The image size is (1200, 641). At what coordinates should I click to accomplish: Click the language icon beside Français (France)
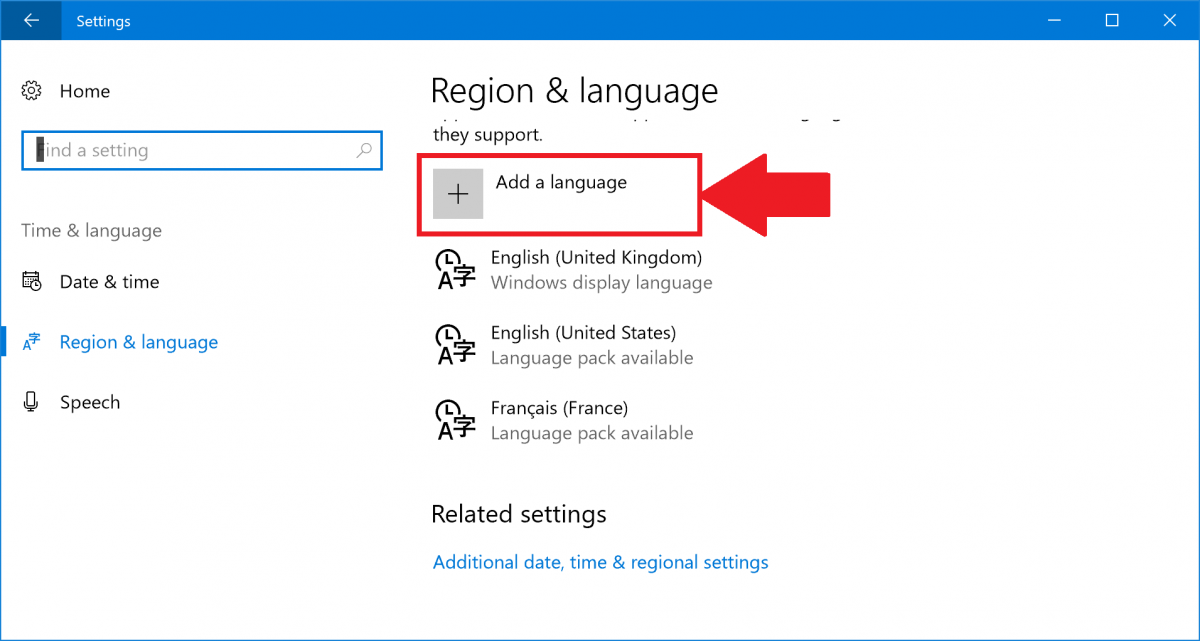point(455,420)
